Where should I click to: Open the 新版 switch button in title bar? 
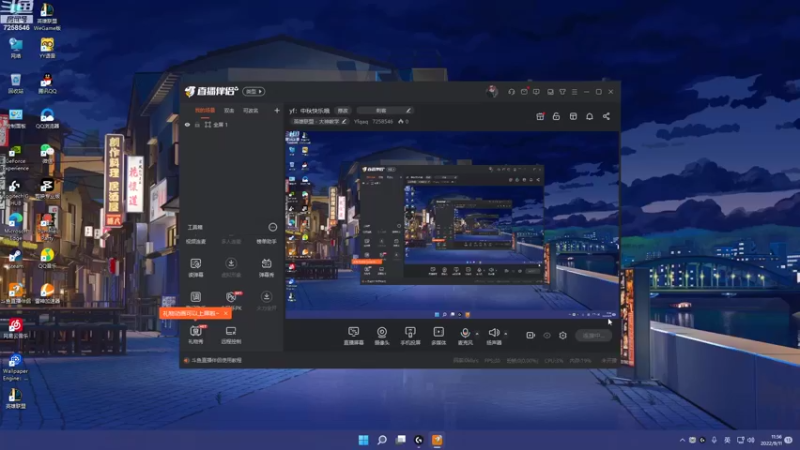point(254,91)
